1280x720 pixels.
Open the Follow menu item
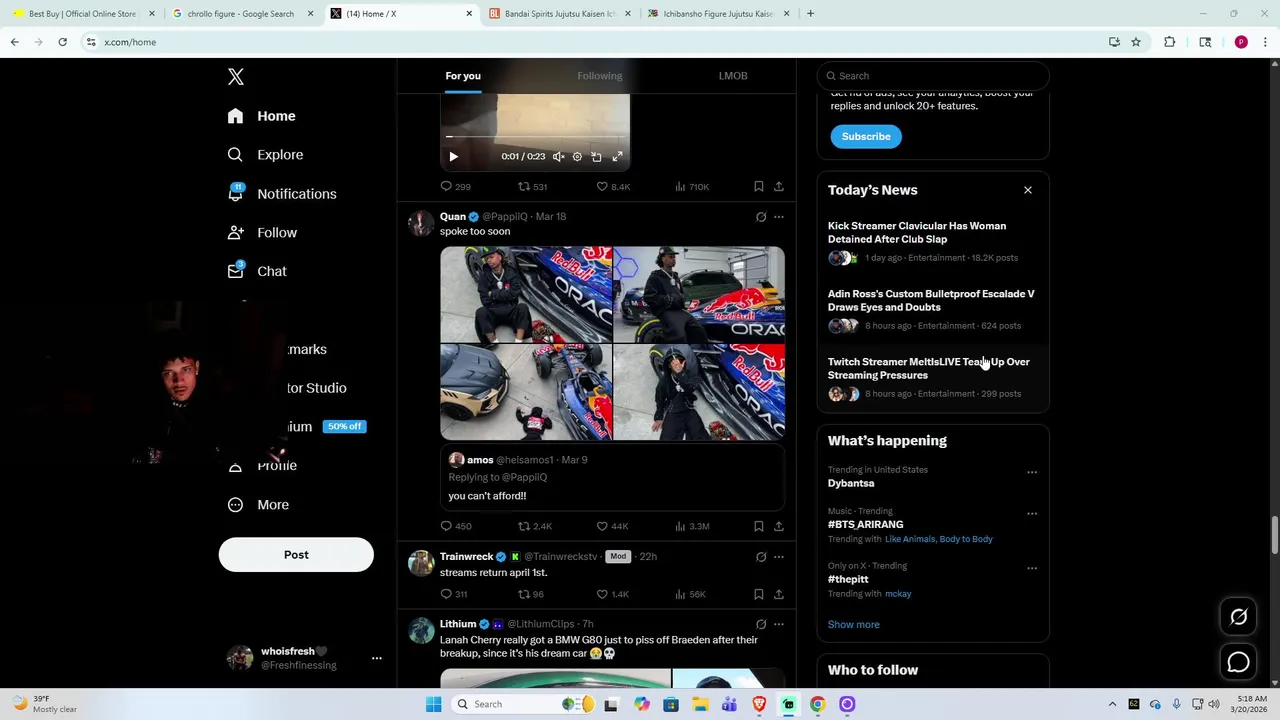262,233
